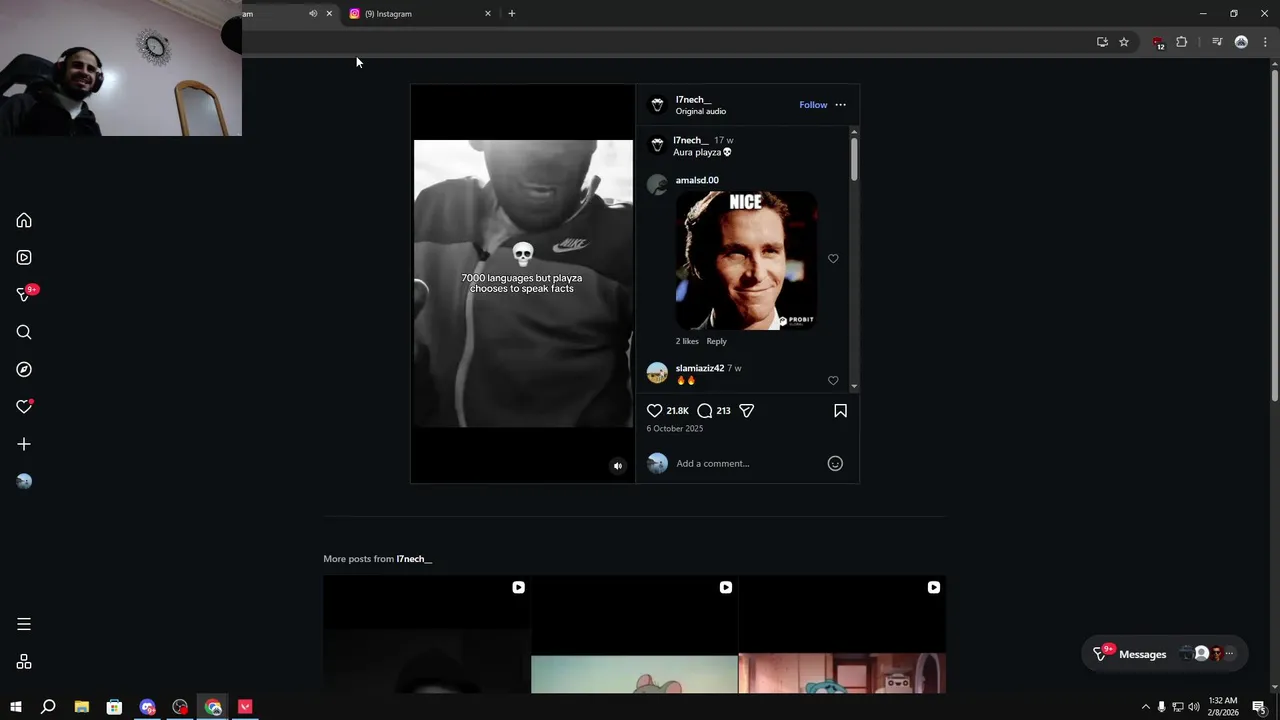
Task: View 2 likes on the comment
Action: [687, 342]
